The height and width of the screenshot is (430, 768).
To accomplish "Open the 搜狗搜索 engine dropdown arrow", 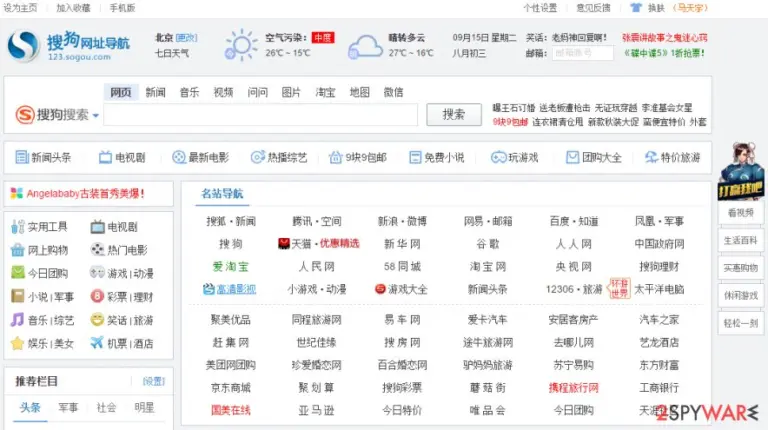I will 96,116.
